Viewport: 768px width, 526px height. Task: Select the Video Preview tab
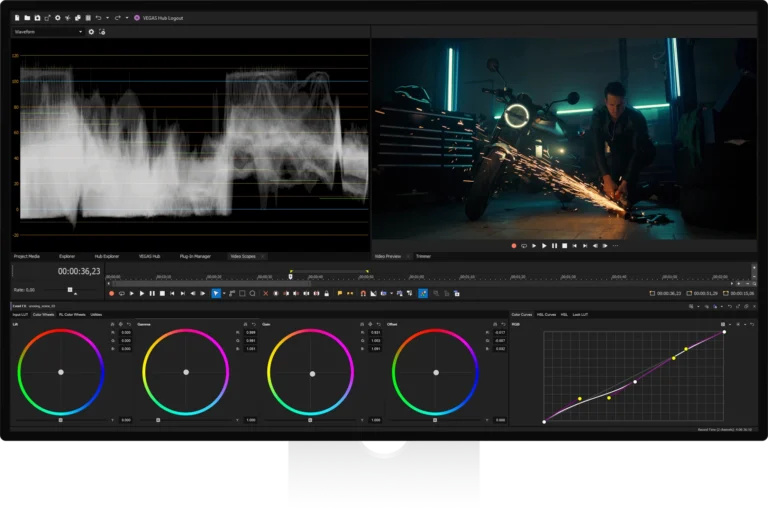(x=387, y=256)
